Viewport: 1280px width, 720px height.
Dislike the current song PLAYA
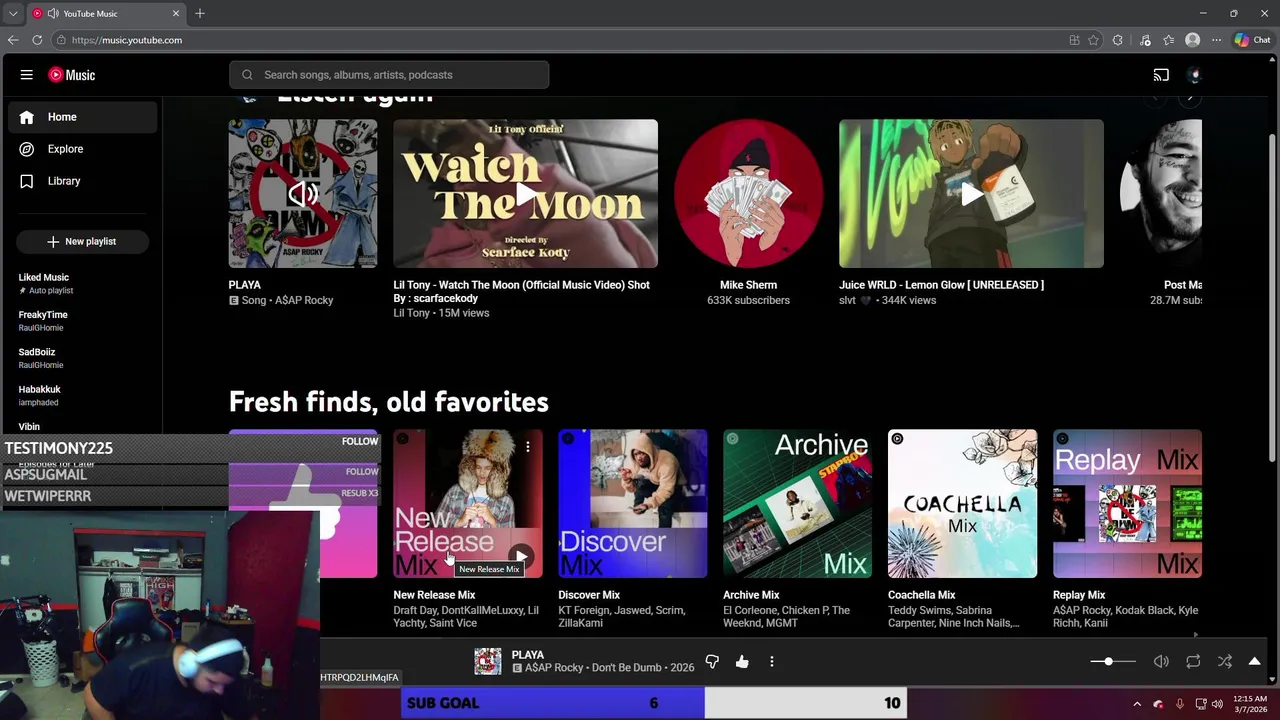(x=712, y=662)
